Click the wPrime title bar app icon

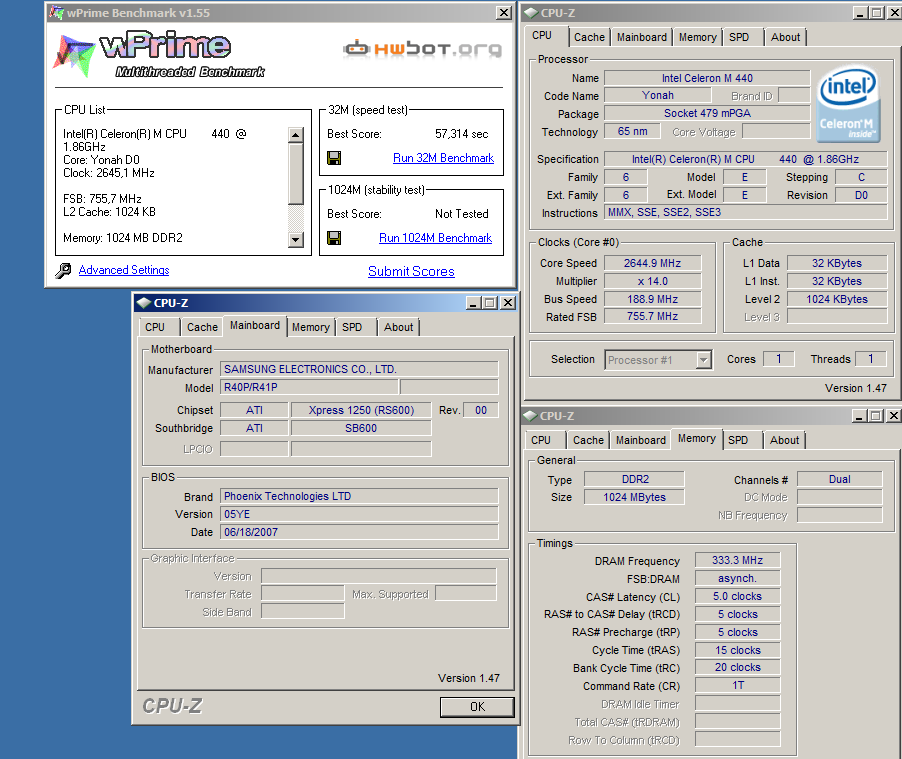(56, 12)
